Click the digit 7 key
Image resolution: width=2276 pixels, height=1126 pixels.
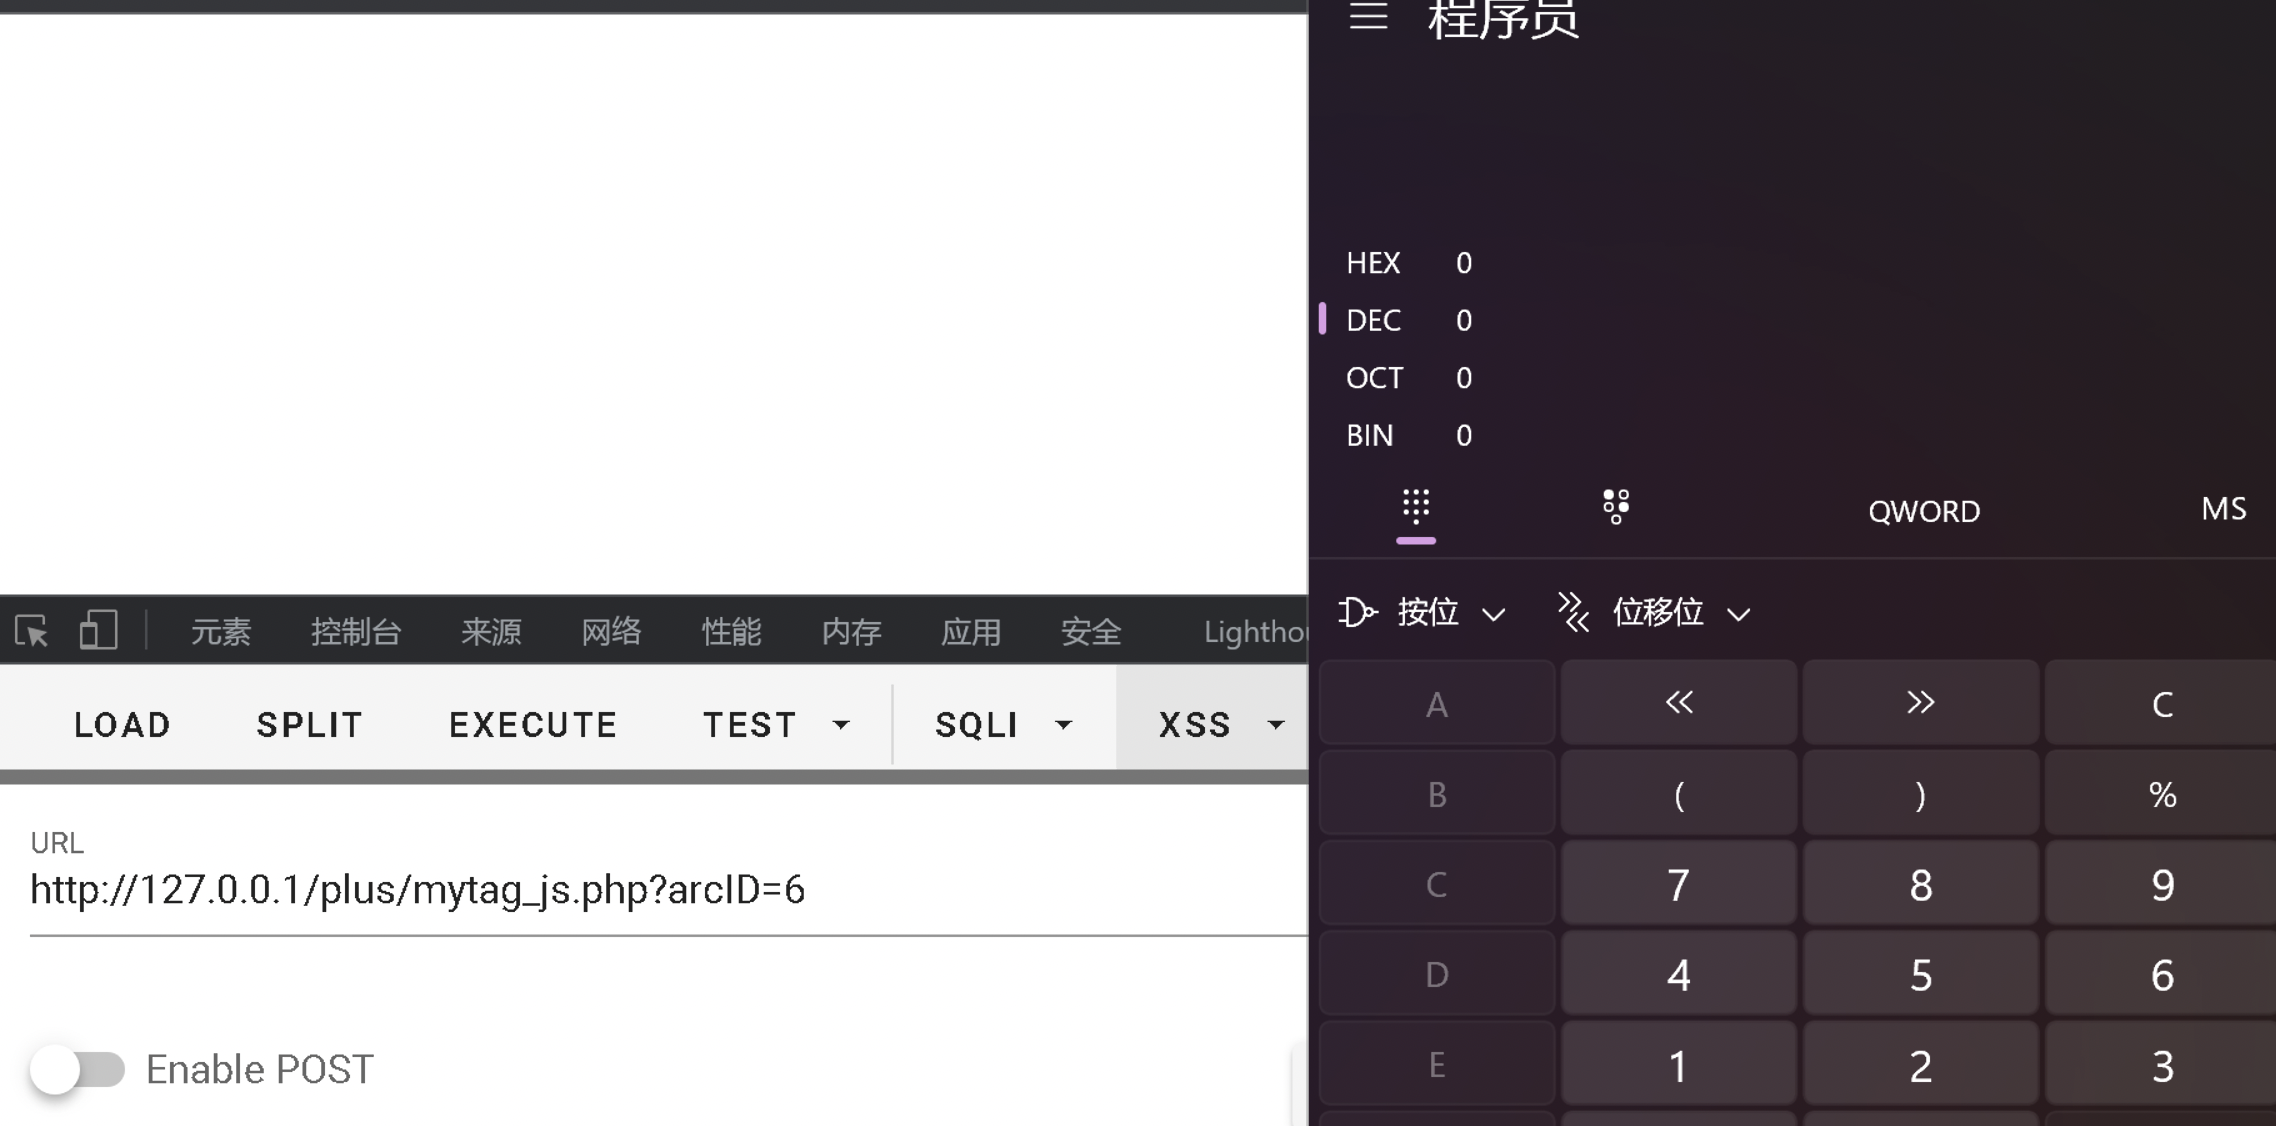click(1679, 884)
